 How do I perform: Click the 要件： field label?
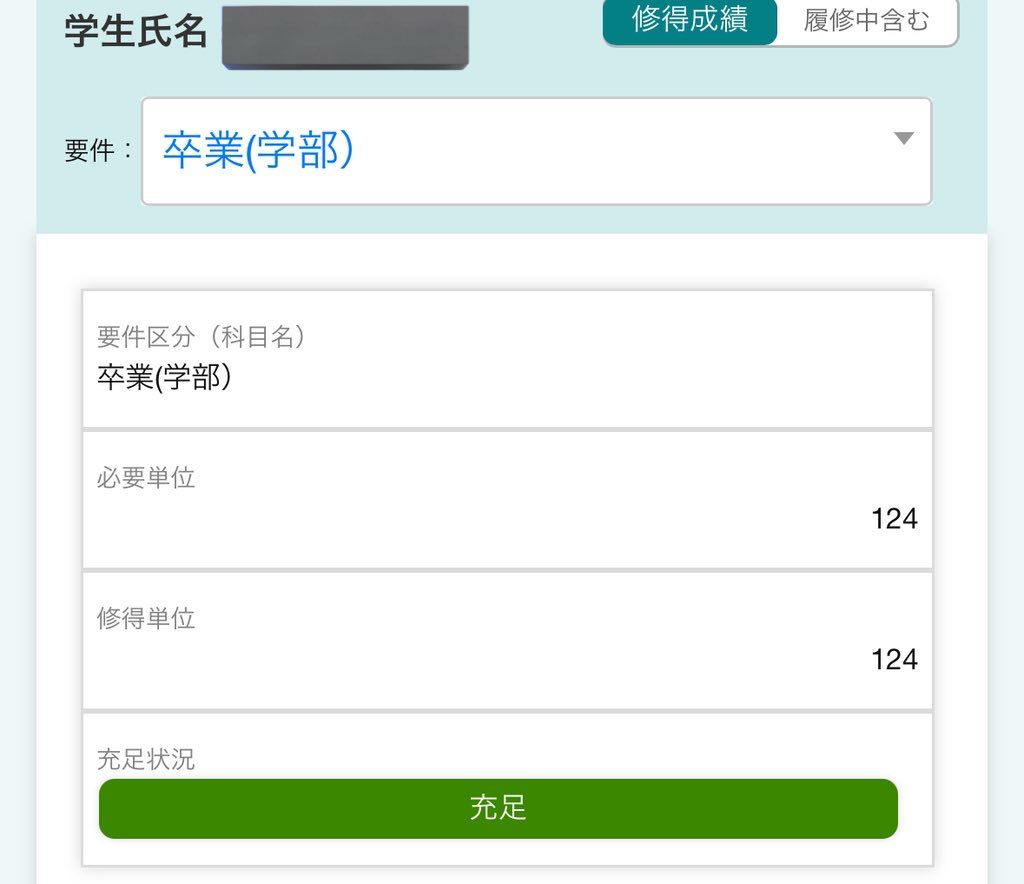(98, 151)
